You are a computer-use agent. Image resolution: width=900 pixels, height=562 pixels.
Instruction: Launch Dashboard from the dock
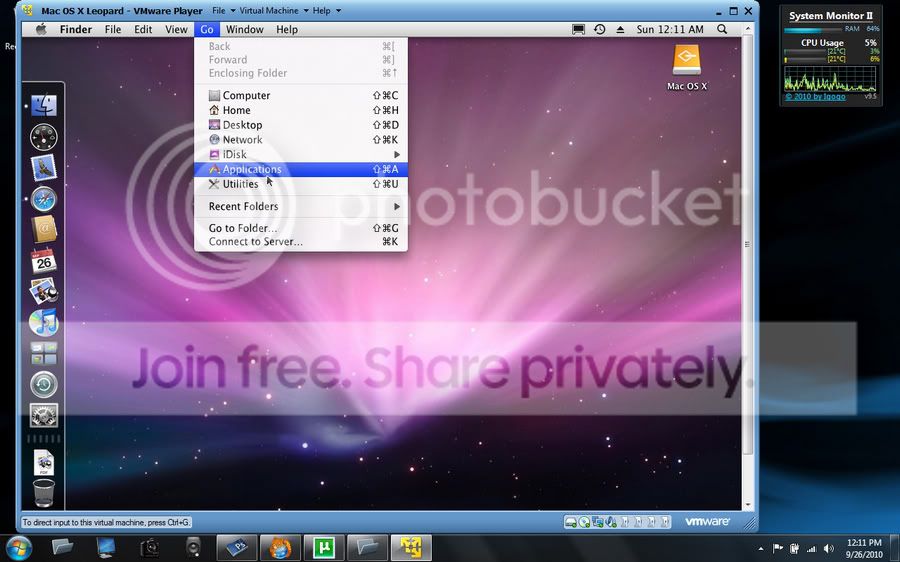(44, 137)
